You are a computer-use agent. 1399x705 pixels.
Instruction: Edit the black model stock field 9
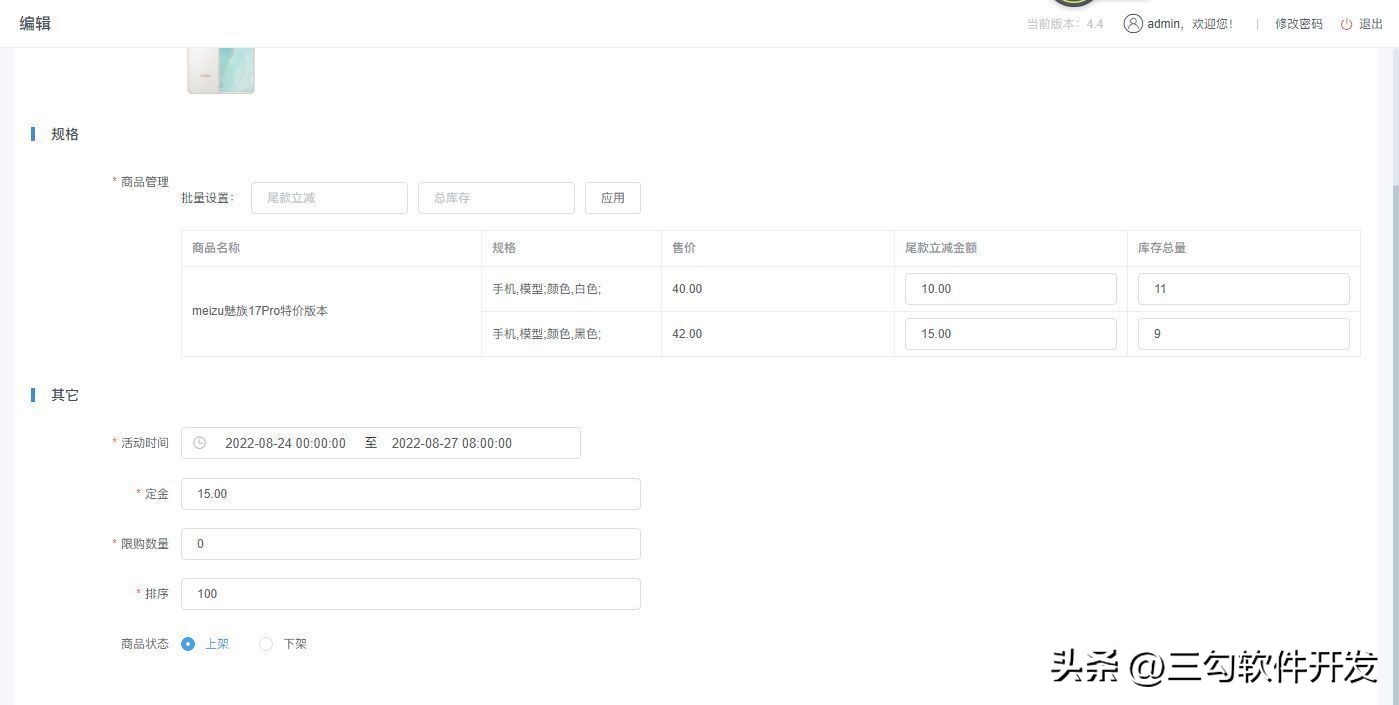(x=1243, y=334)
